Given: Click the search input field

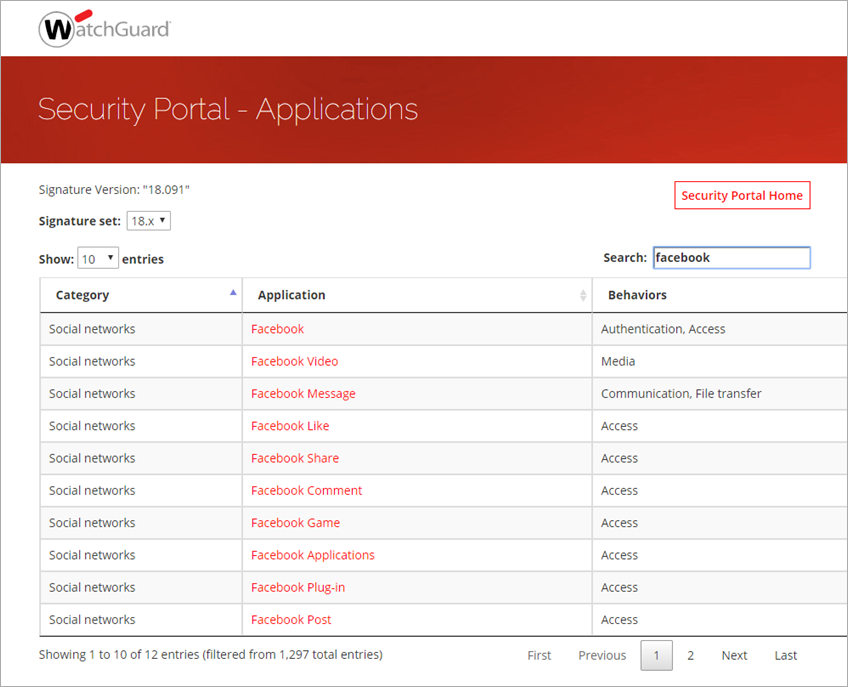Looking at the screenshot, I should [731, 257].
